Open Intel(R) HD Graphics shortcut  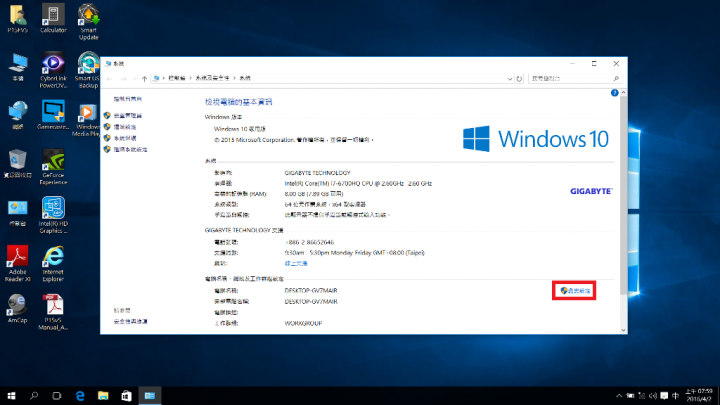pyautogui.click(x=53, y=215)
